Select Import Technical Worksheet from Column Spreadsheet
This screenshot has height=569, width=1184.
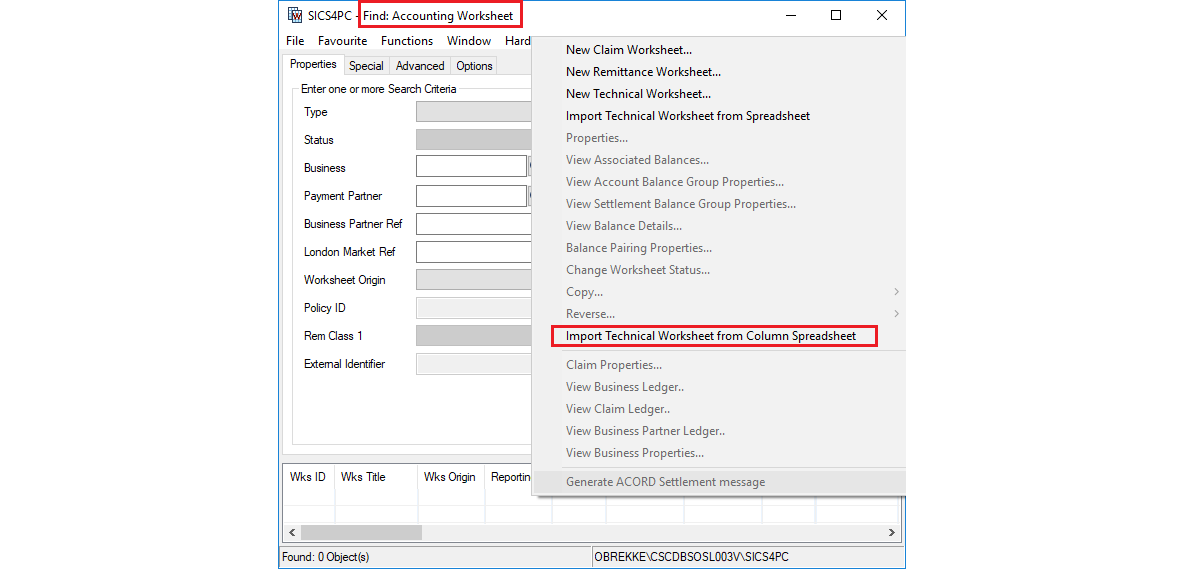point(711,336)
